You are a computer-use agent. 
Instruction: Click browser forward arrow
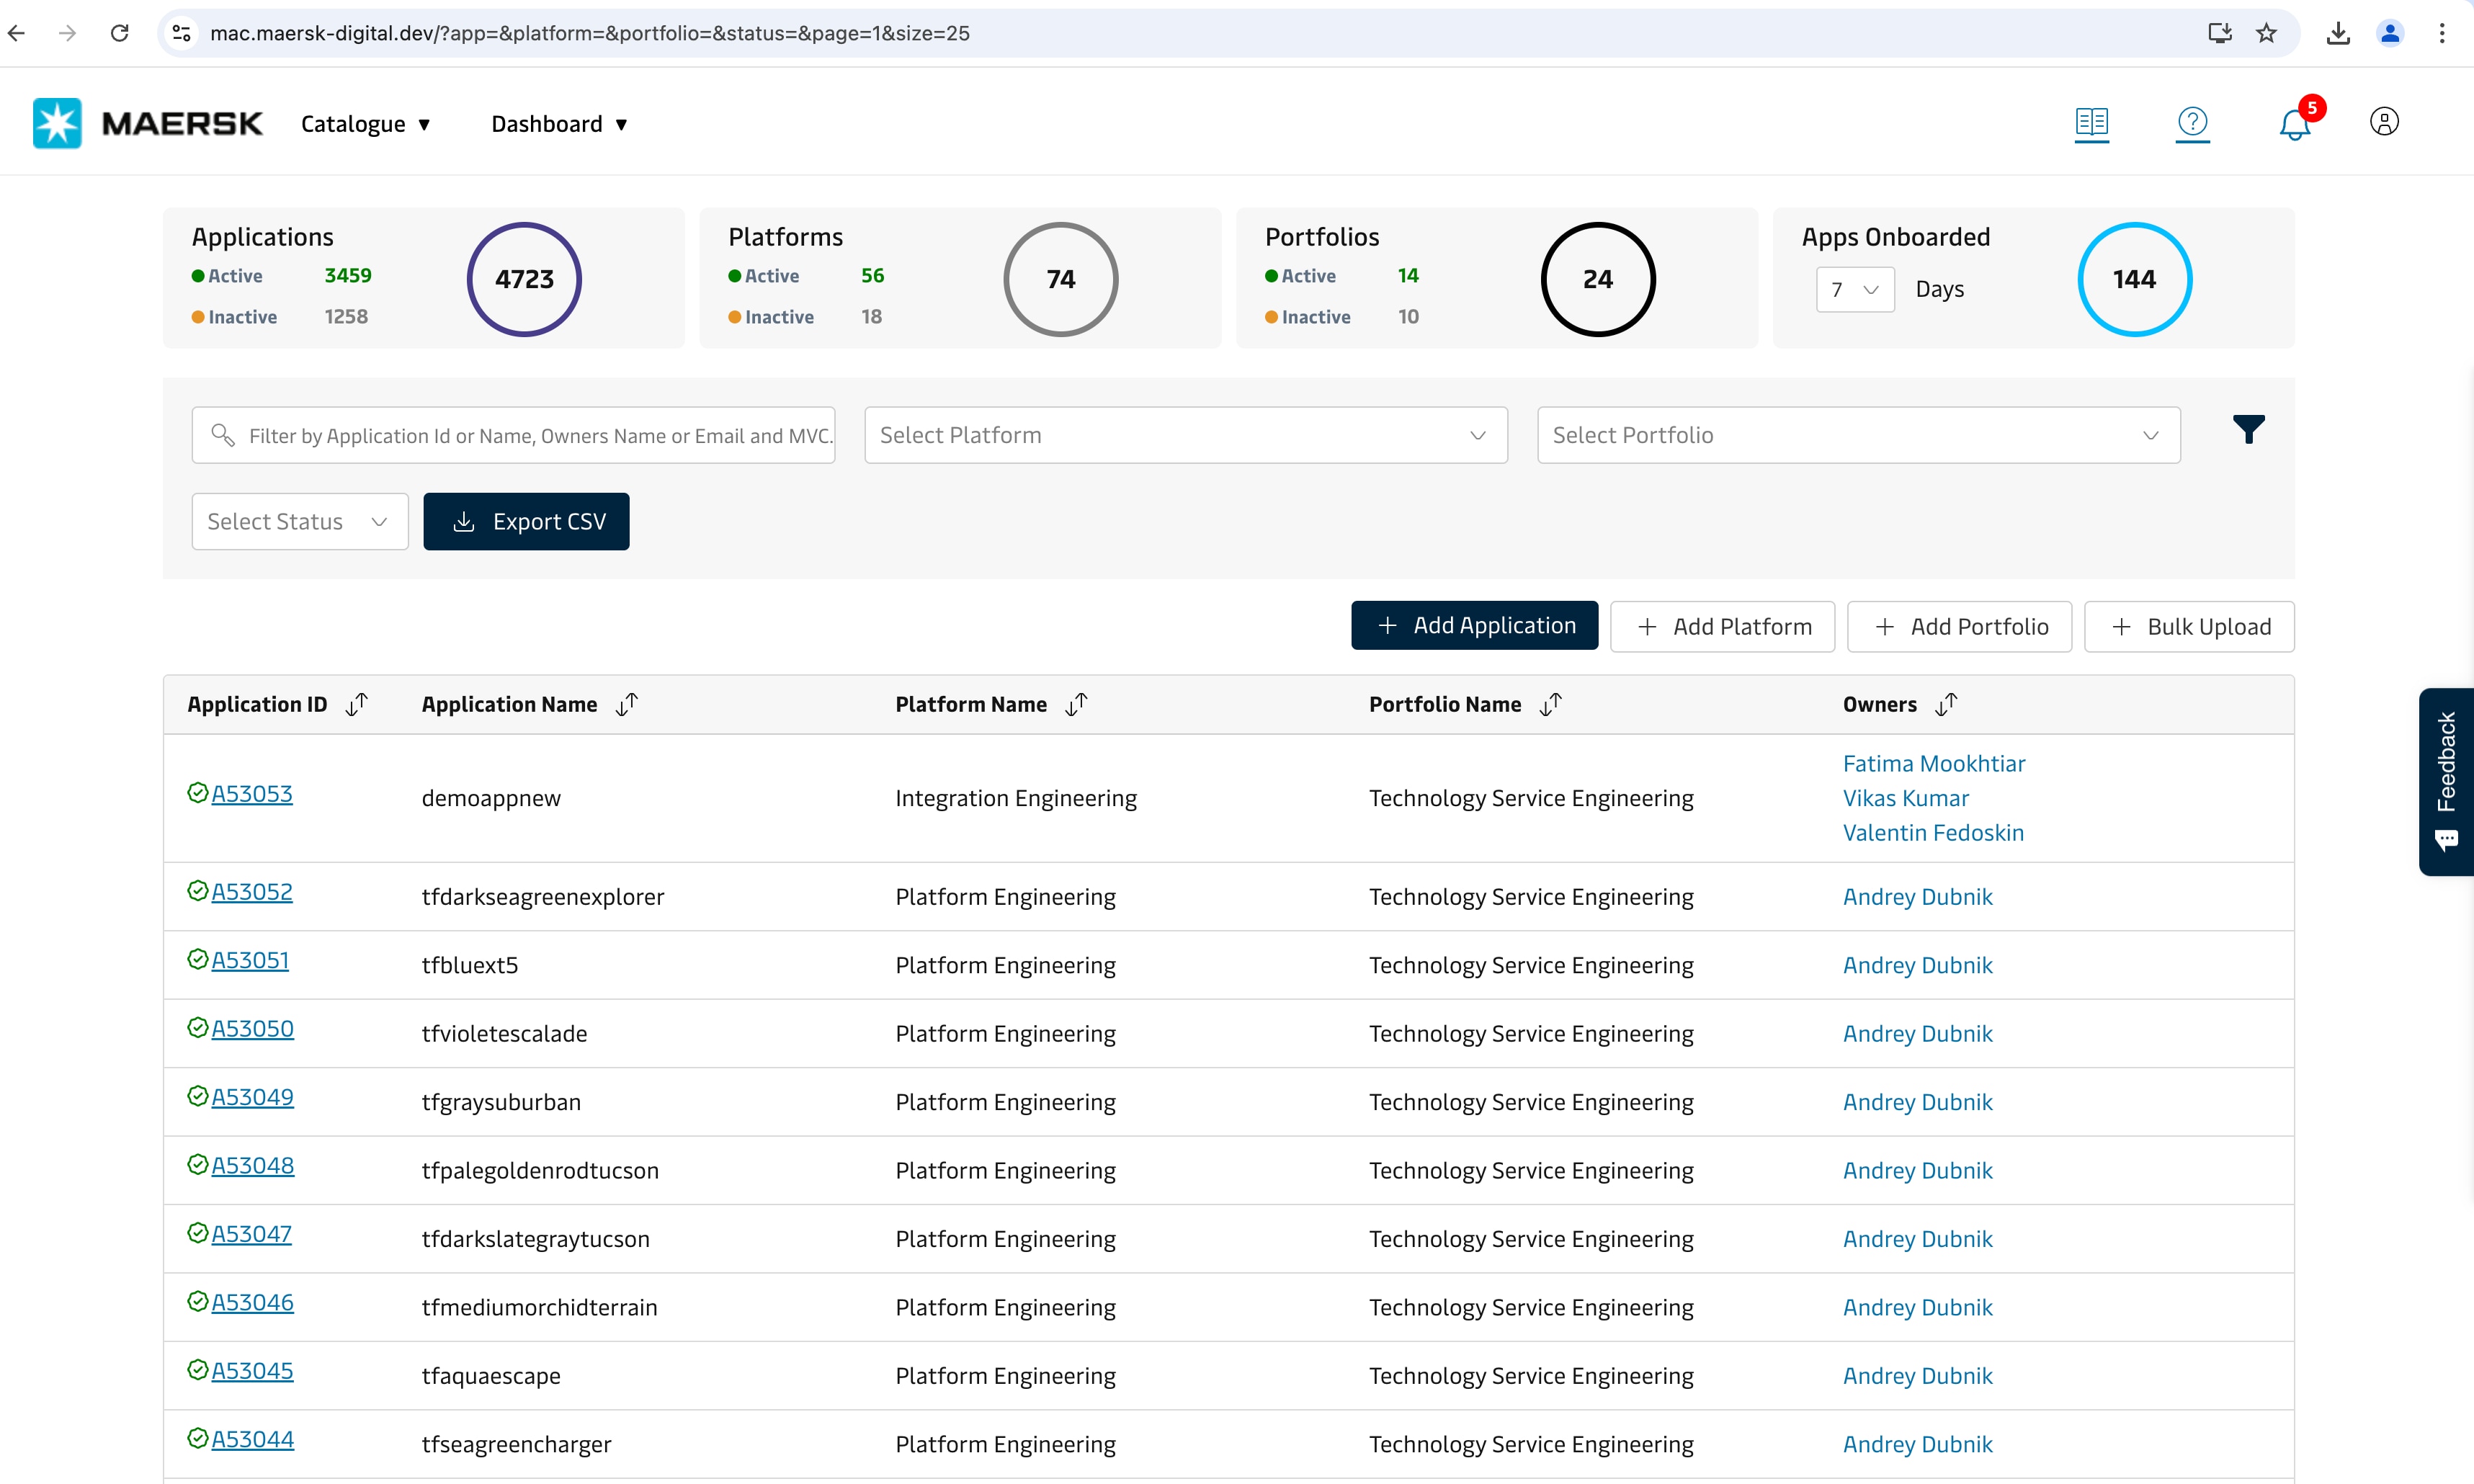point(67,33)
